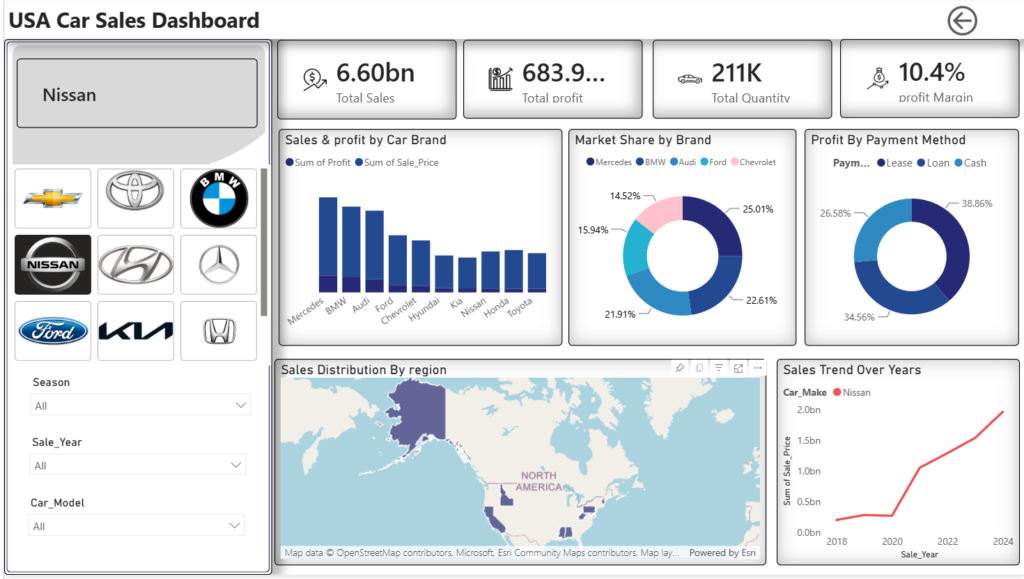This screenshot has width=1024, height=579.
Task: Click Alaska region on the map
Action: pyautogui.click(x=419, y=409)
